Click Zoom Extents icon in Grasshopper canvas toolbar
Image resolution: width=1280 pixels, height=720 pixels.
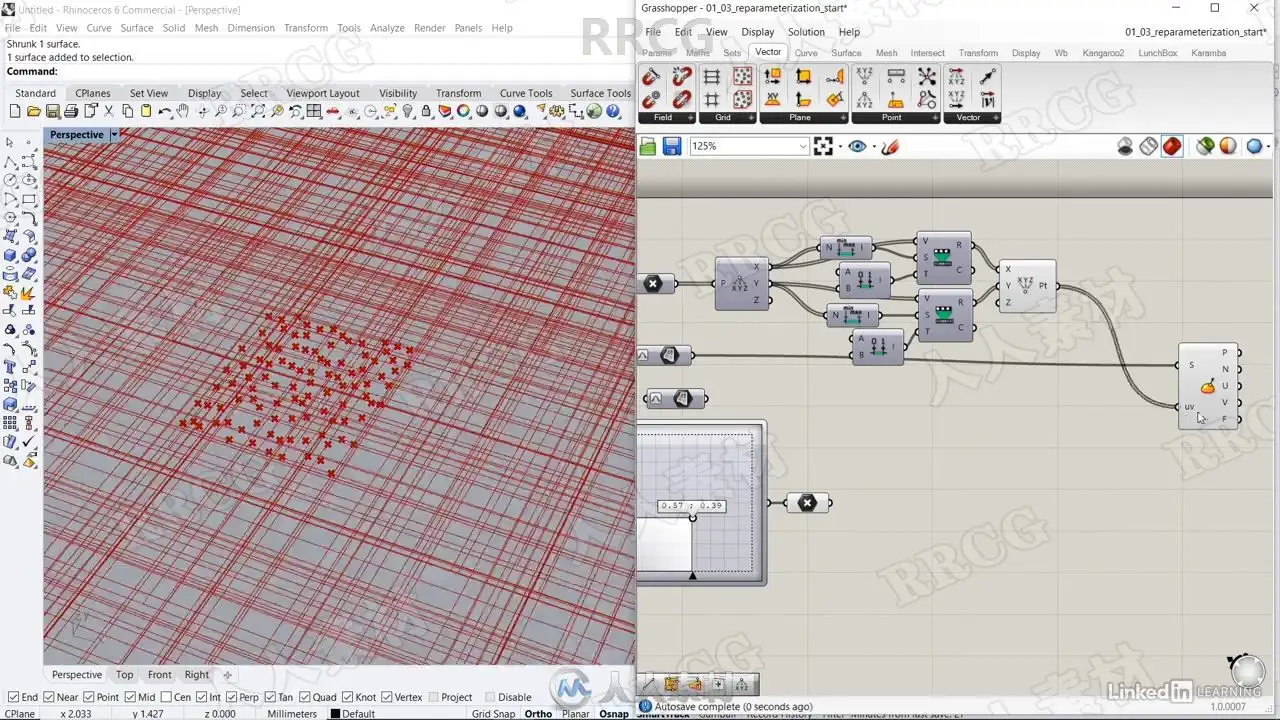tap(823, 147)
